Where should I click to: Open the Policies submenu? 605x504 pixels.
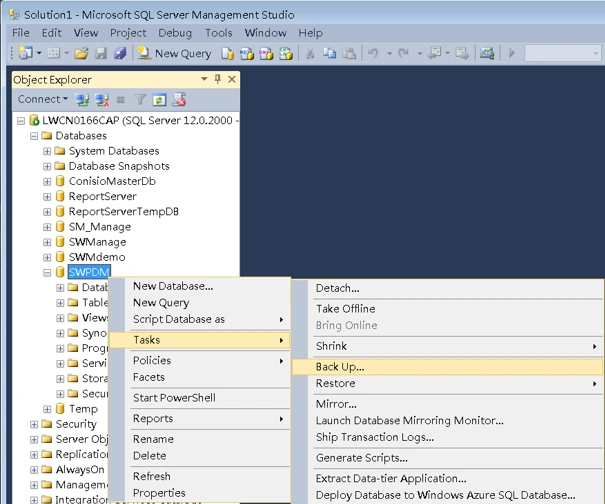point(199,361)
